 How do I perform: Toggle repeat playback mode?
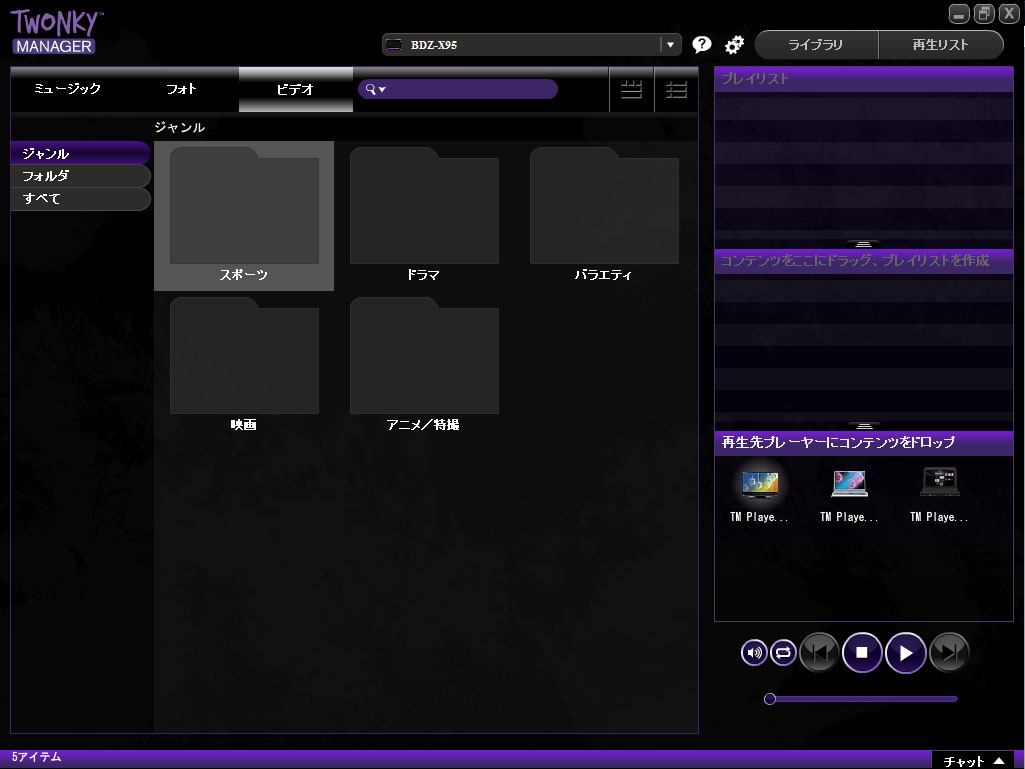pyautogui.click(x=783, y=653)
